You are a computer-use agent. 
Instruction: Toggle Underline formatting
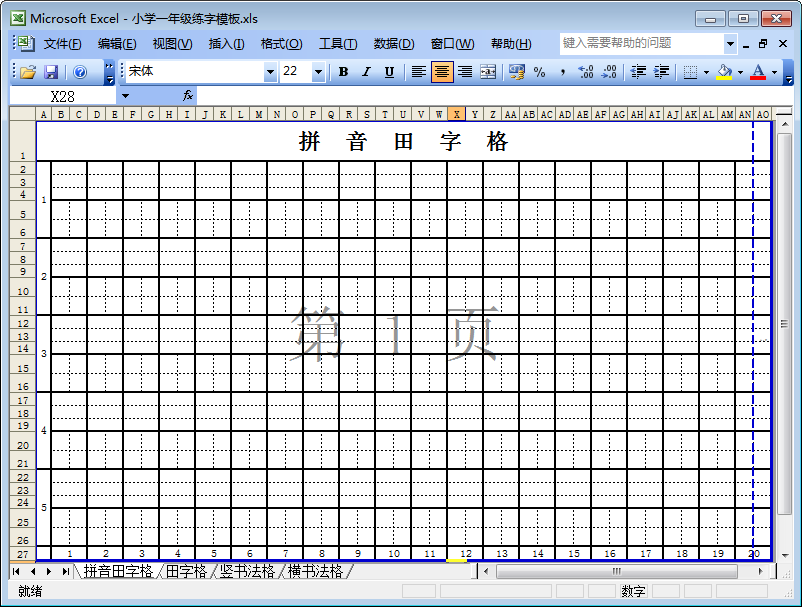tap(389, 72)
